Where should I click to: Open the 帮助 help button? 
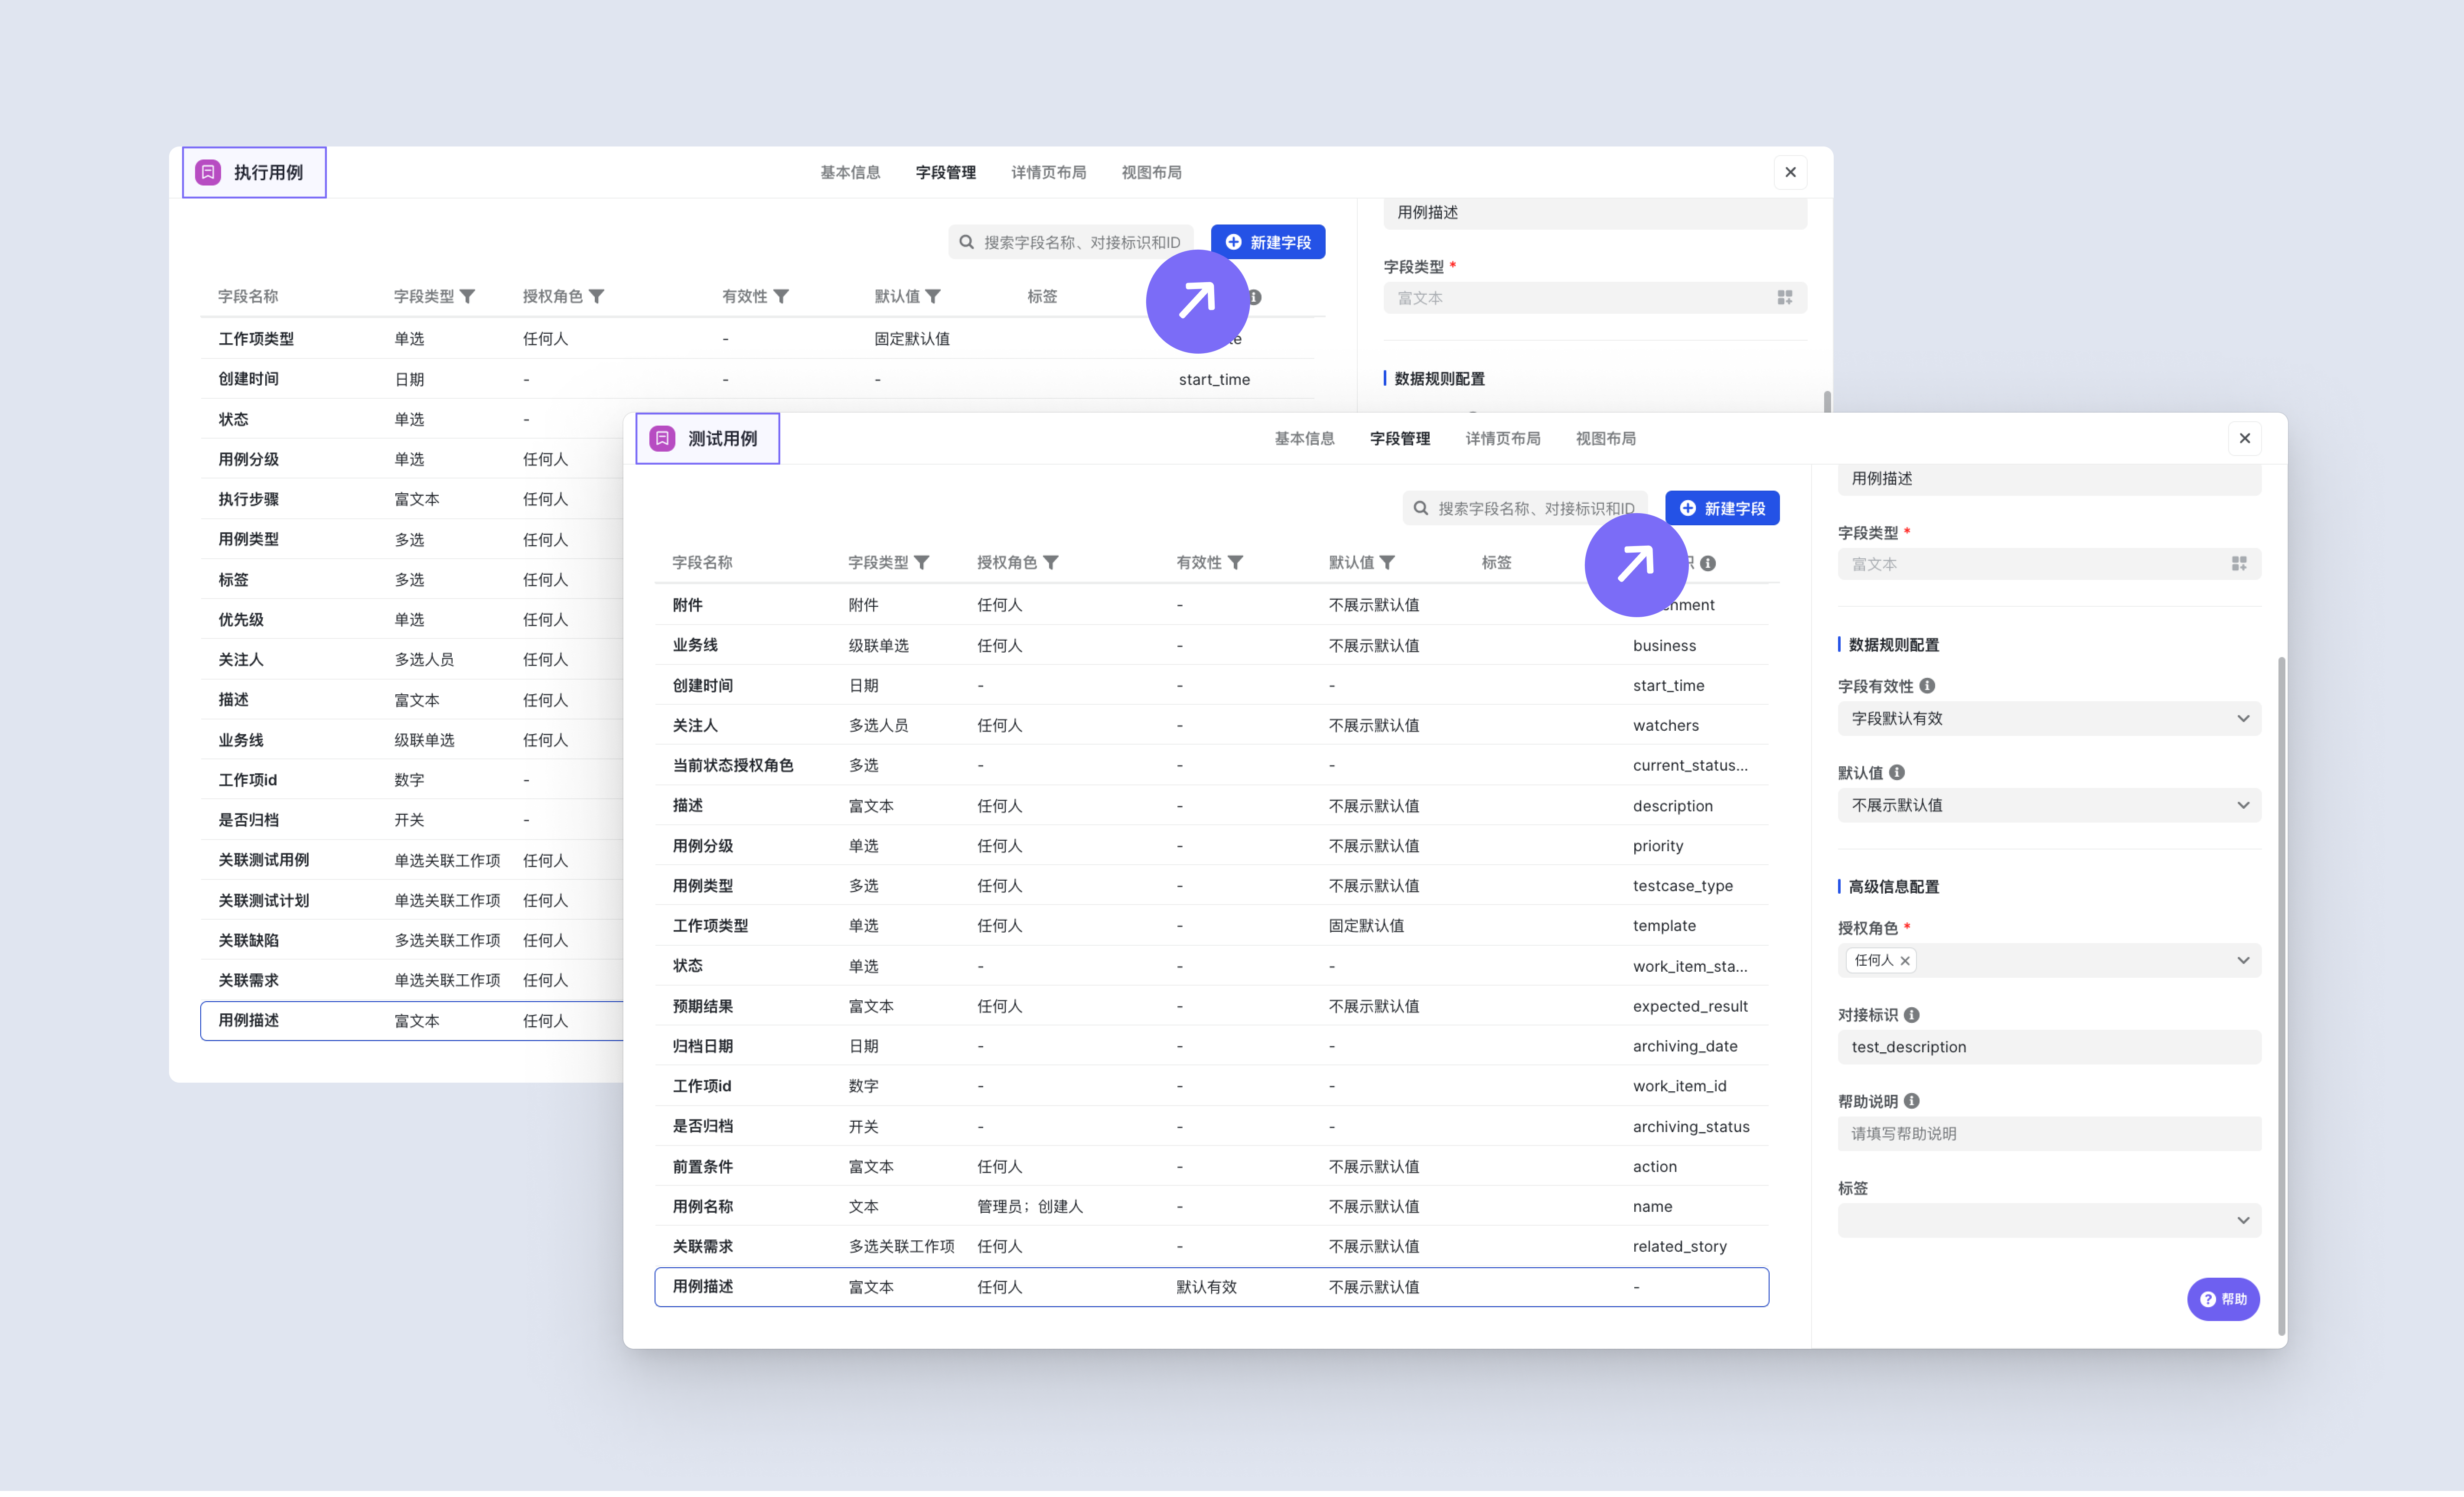(2223, 1300)
